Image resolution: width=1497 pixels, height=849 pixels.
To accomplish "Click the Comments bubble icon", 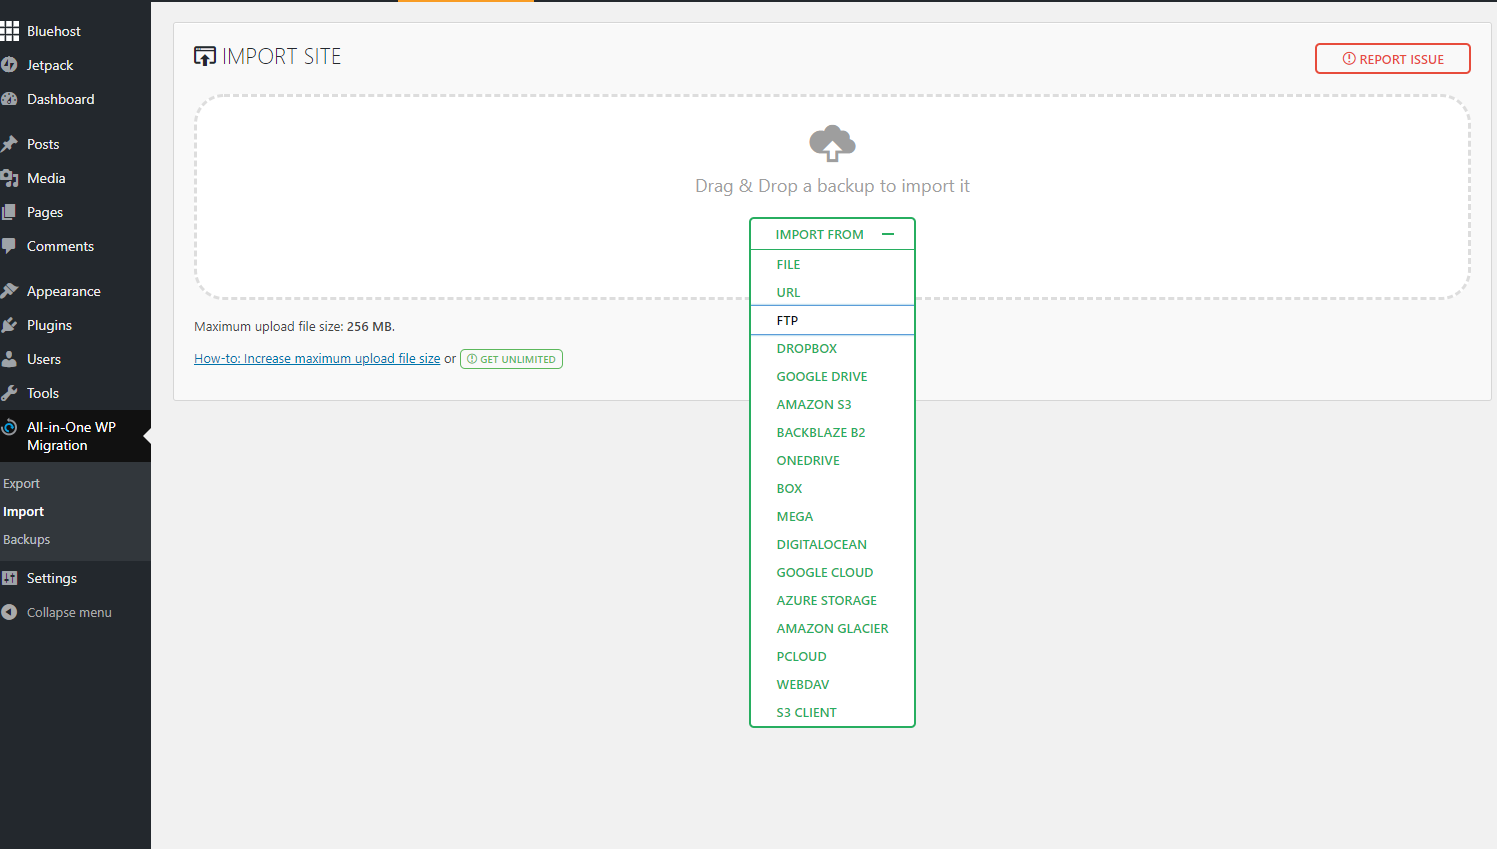I will click(x=9, y=246).
